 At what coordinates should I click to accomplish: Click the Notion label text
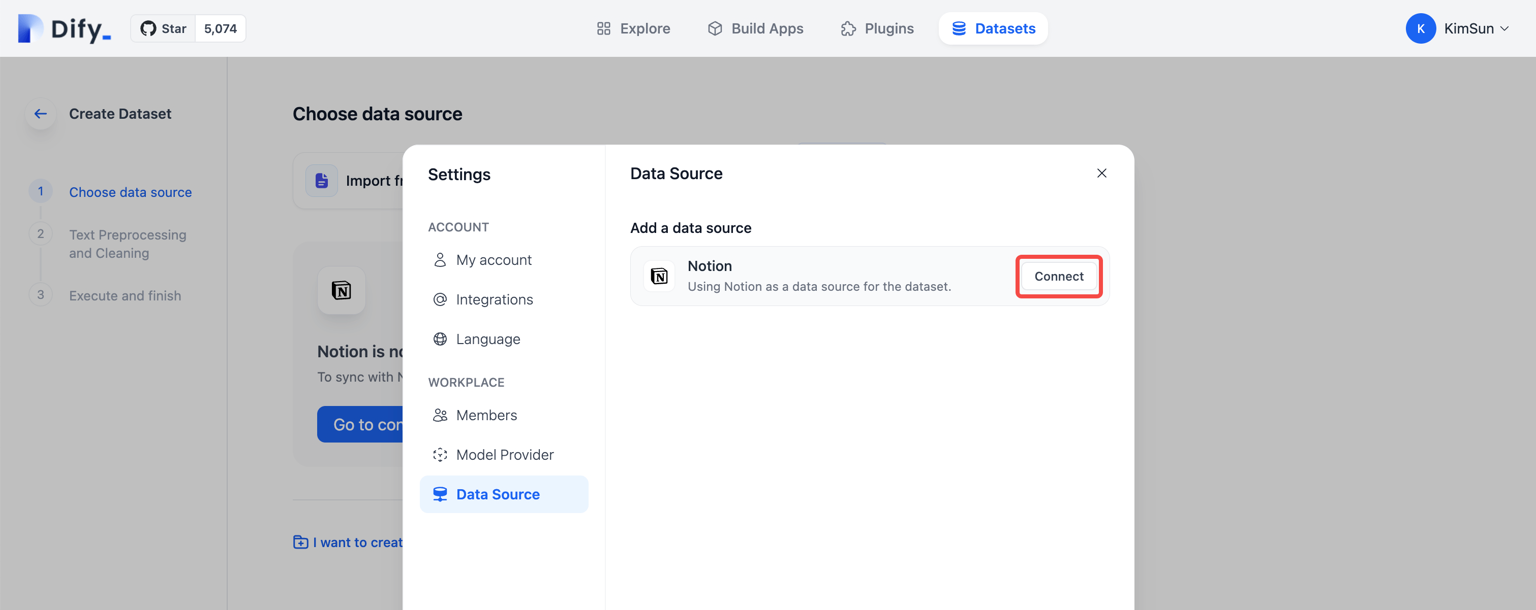pos(710,266)
